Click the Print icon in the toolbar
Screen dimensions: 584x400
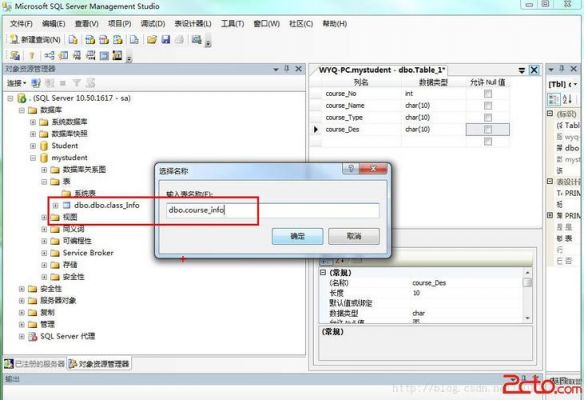point(180,39)
